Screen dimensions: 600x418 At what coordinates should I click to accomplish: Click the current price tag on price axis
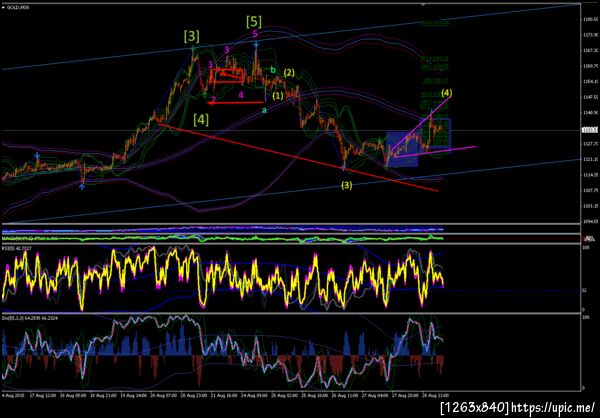click(589, 130)
